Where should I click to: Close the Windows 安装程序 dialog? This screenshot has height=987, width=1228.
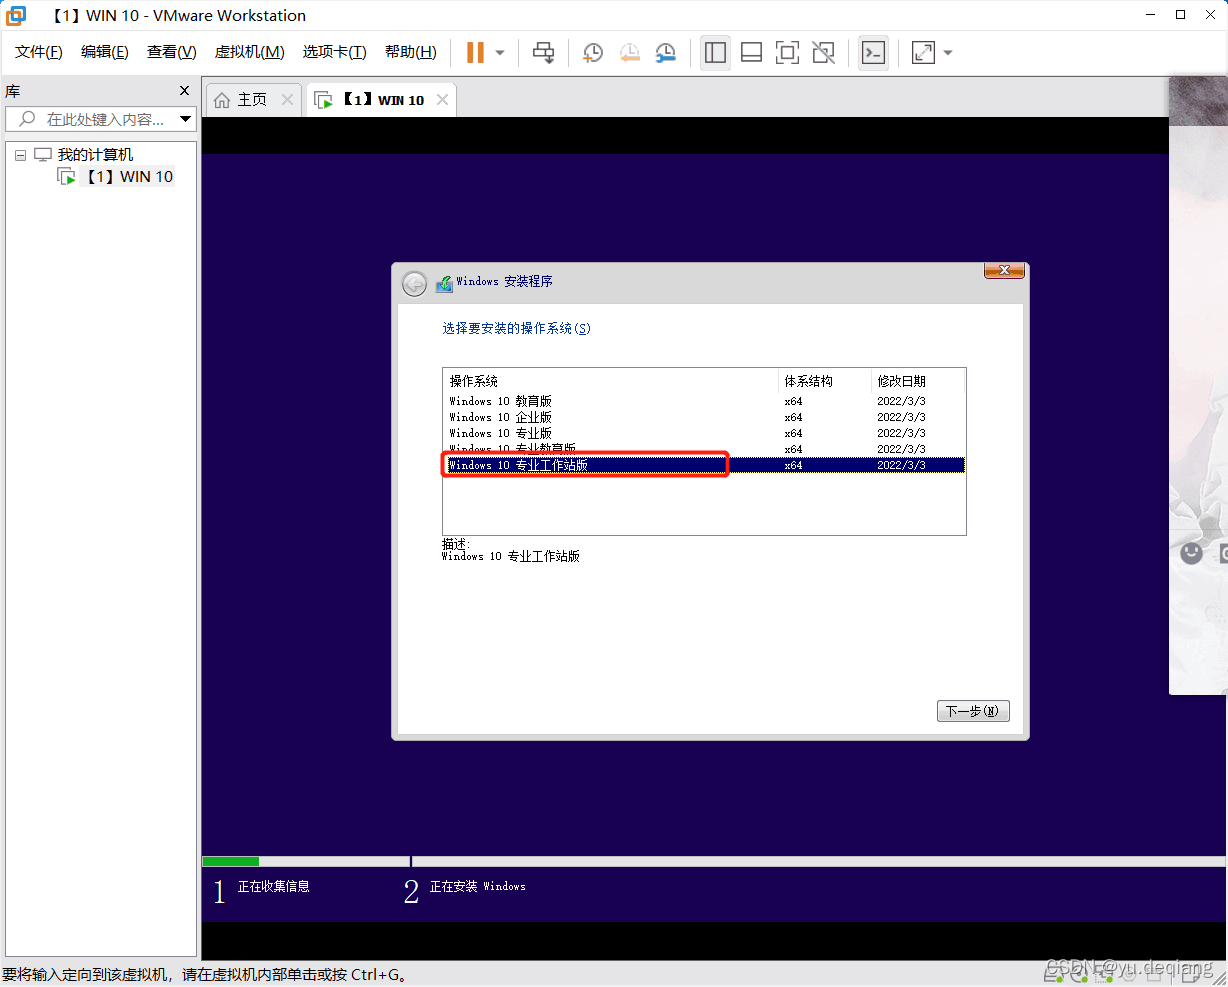(1004, 271)
